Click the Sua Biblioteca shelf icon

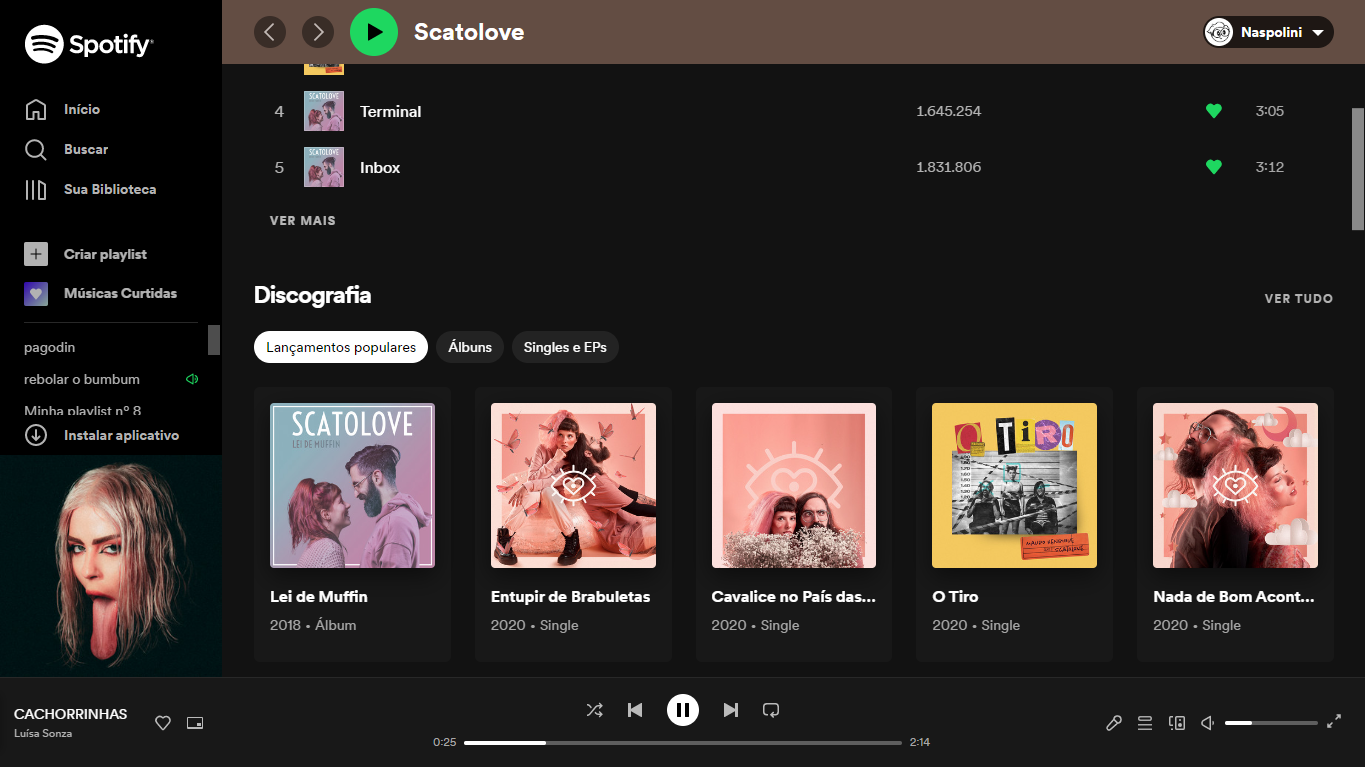pyautogui.click(x=36, y=189)
